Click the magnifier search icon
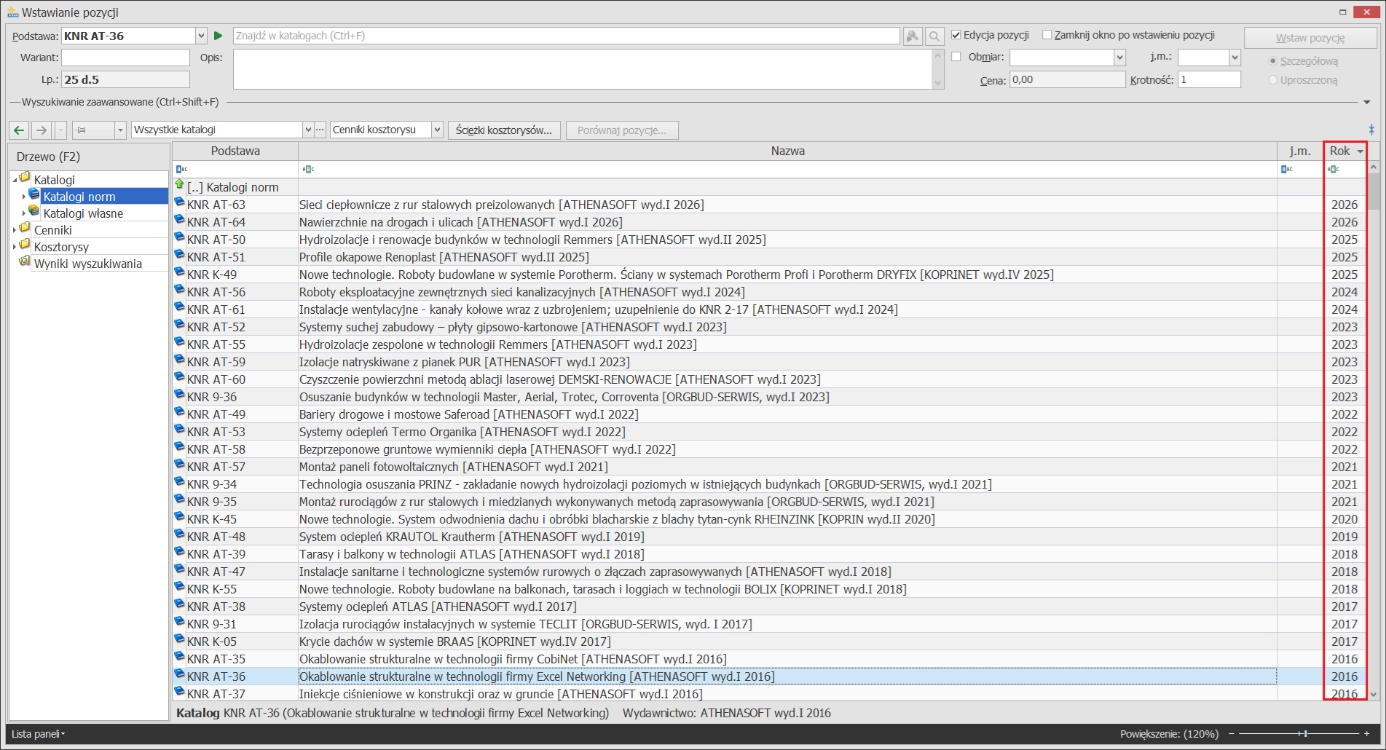The image size is (1386, 750). click(934, 36)
